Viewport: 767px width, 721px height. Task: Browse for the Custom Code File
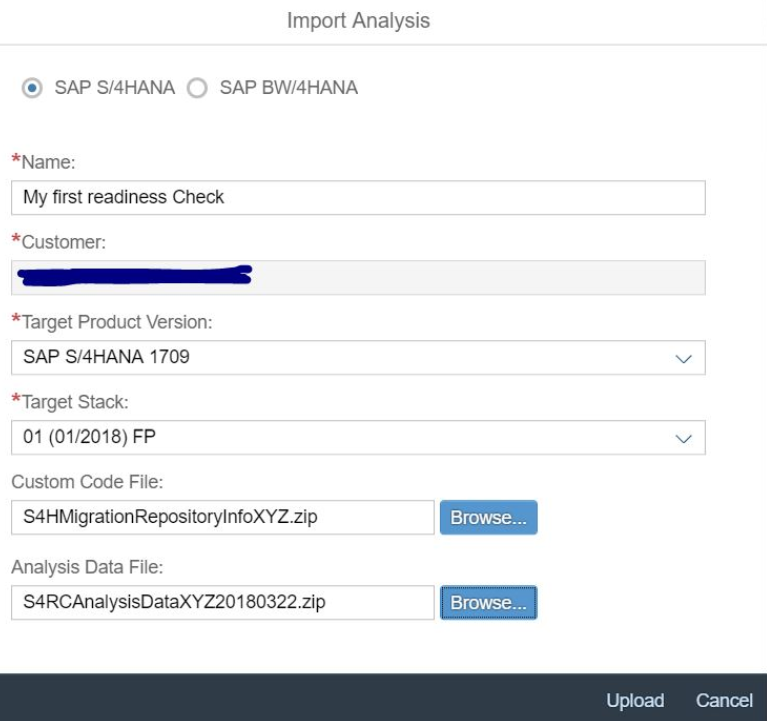(x=488, y=517)
